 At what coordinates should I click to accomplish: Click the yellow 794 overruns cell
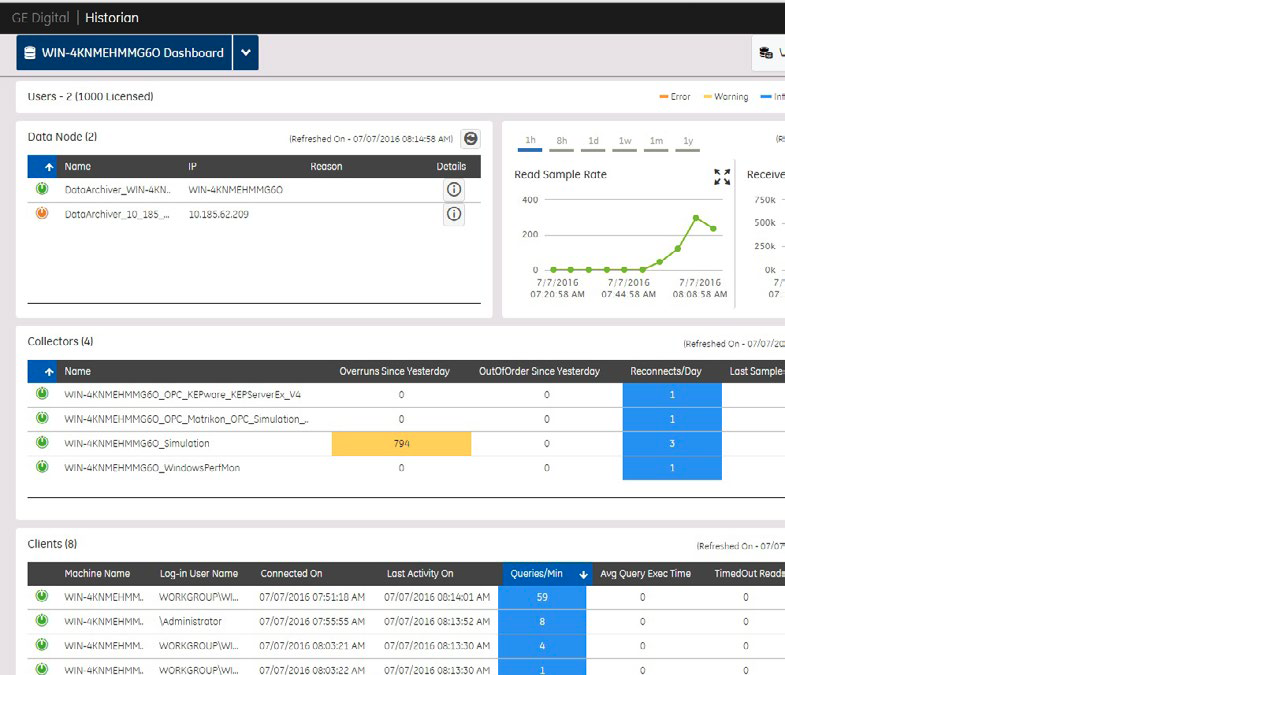coord(401,443)
